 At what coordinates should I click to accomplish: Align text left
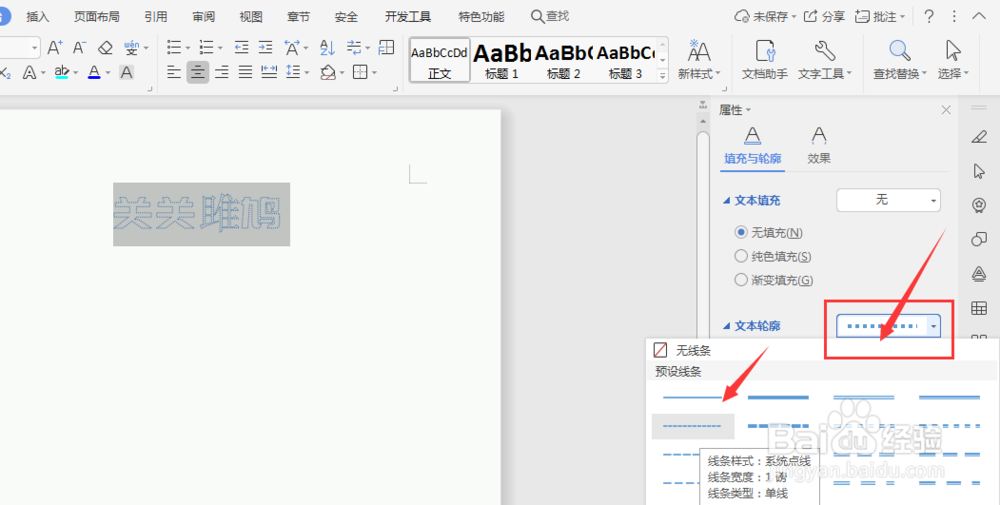coord(174,72)
